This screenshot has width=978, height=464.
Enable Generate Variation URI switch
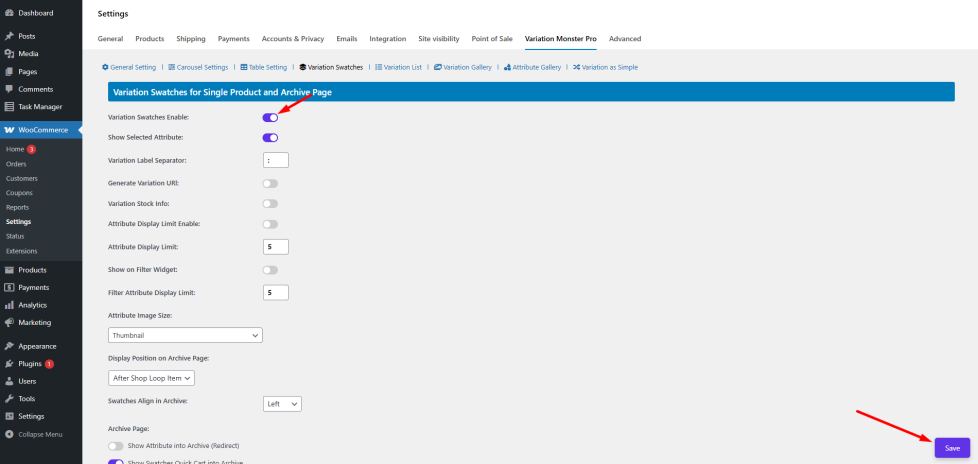click(270, 183)
